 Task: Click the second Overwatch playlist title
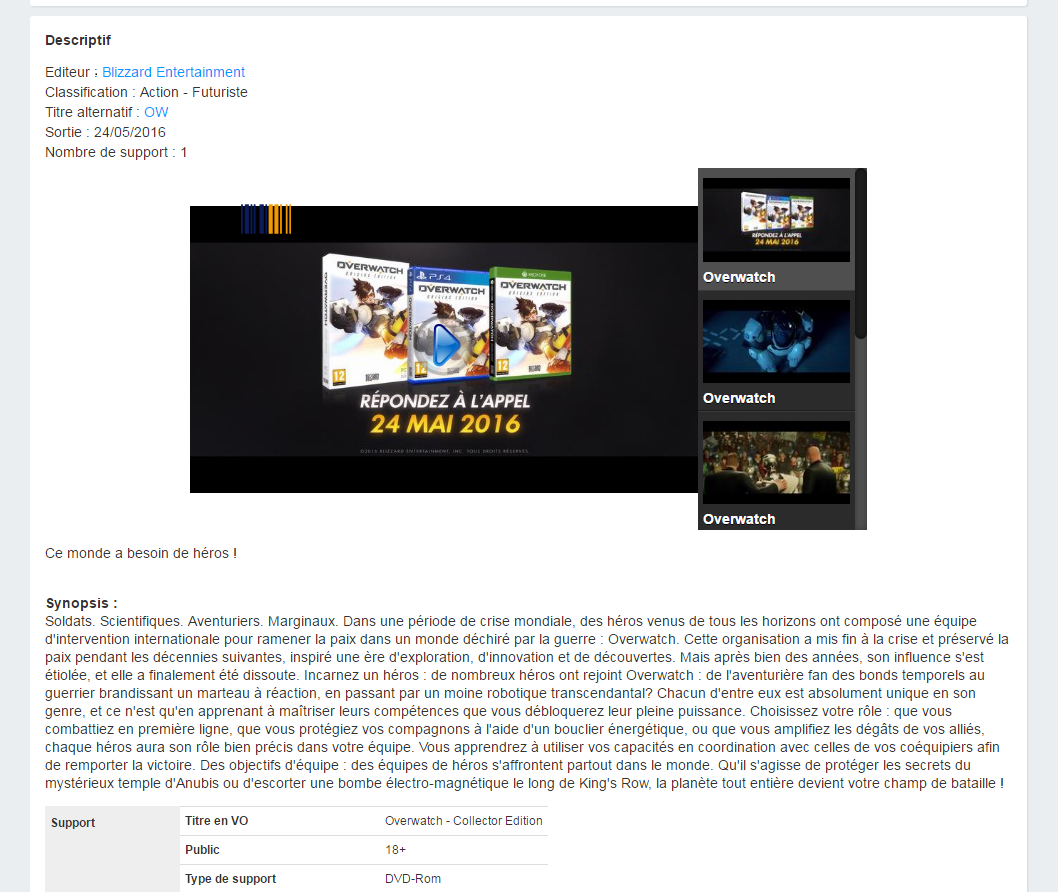point(739,398)
